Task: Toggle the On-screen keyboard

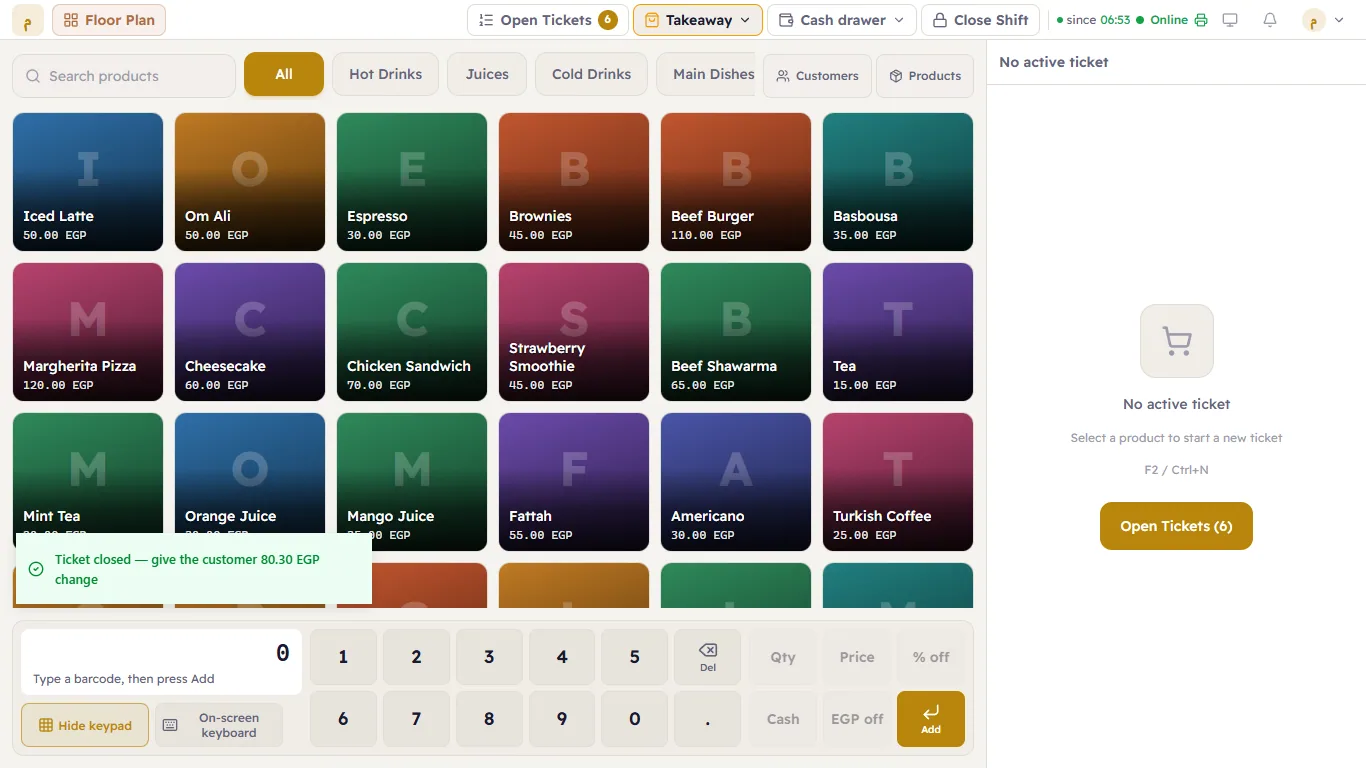Action: pyautogui.click(x=219, y=725)
